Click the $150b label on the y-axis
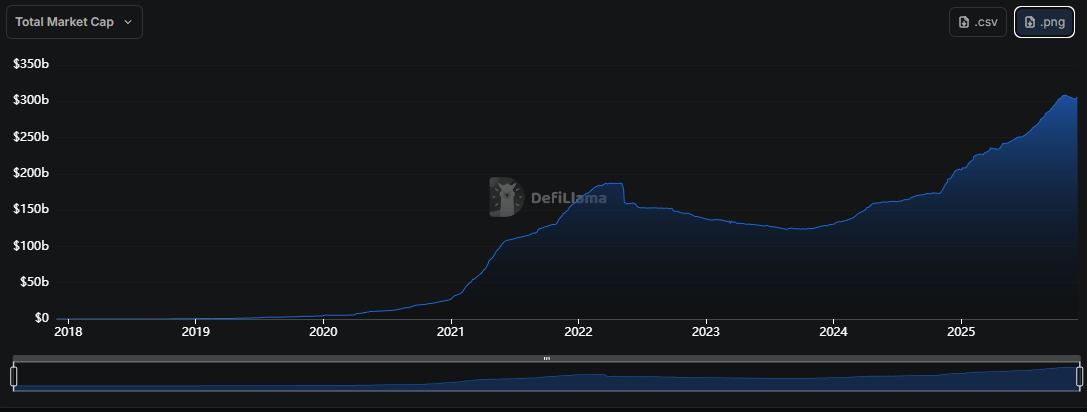Viewport: 1087px width, 412px height. pos(31,209)
